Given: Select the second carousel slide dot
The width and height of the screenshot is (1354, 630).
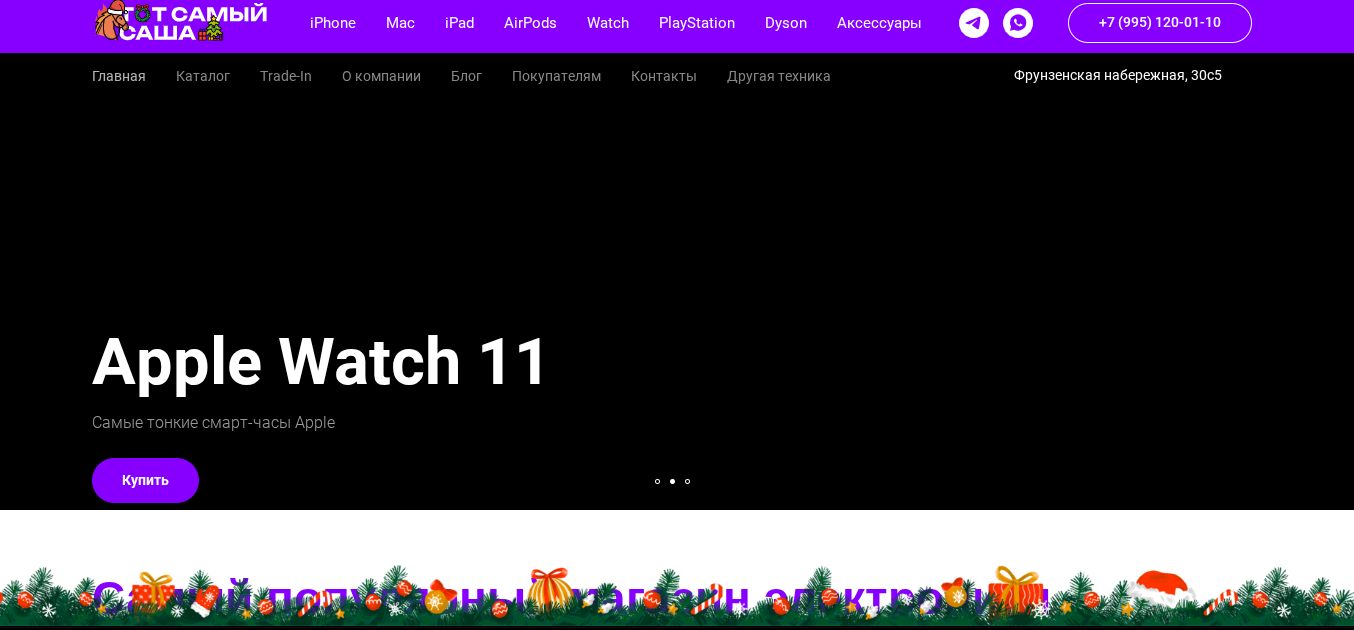Looking at the screenshot, I should click(672, 481).
